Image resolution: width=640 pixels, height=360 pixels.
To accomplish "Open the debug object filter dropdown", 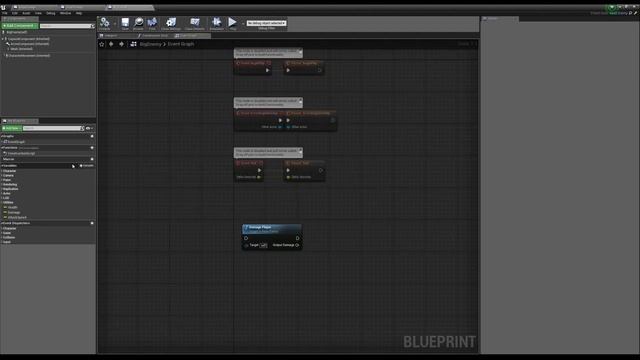I will 267,23.
